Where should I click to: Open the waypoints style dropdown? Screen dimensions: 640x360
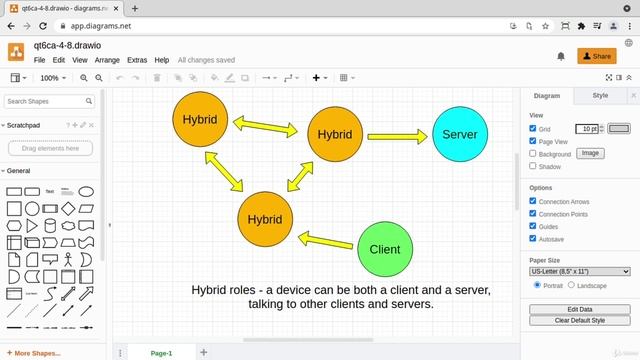(291, 78)
